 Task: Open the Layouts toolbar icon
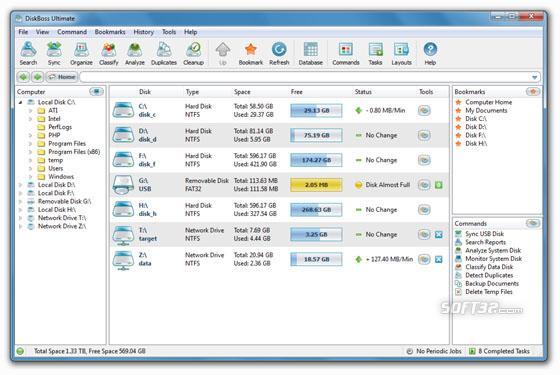pyautogui.click(x=401, y=53)
